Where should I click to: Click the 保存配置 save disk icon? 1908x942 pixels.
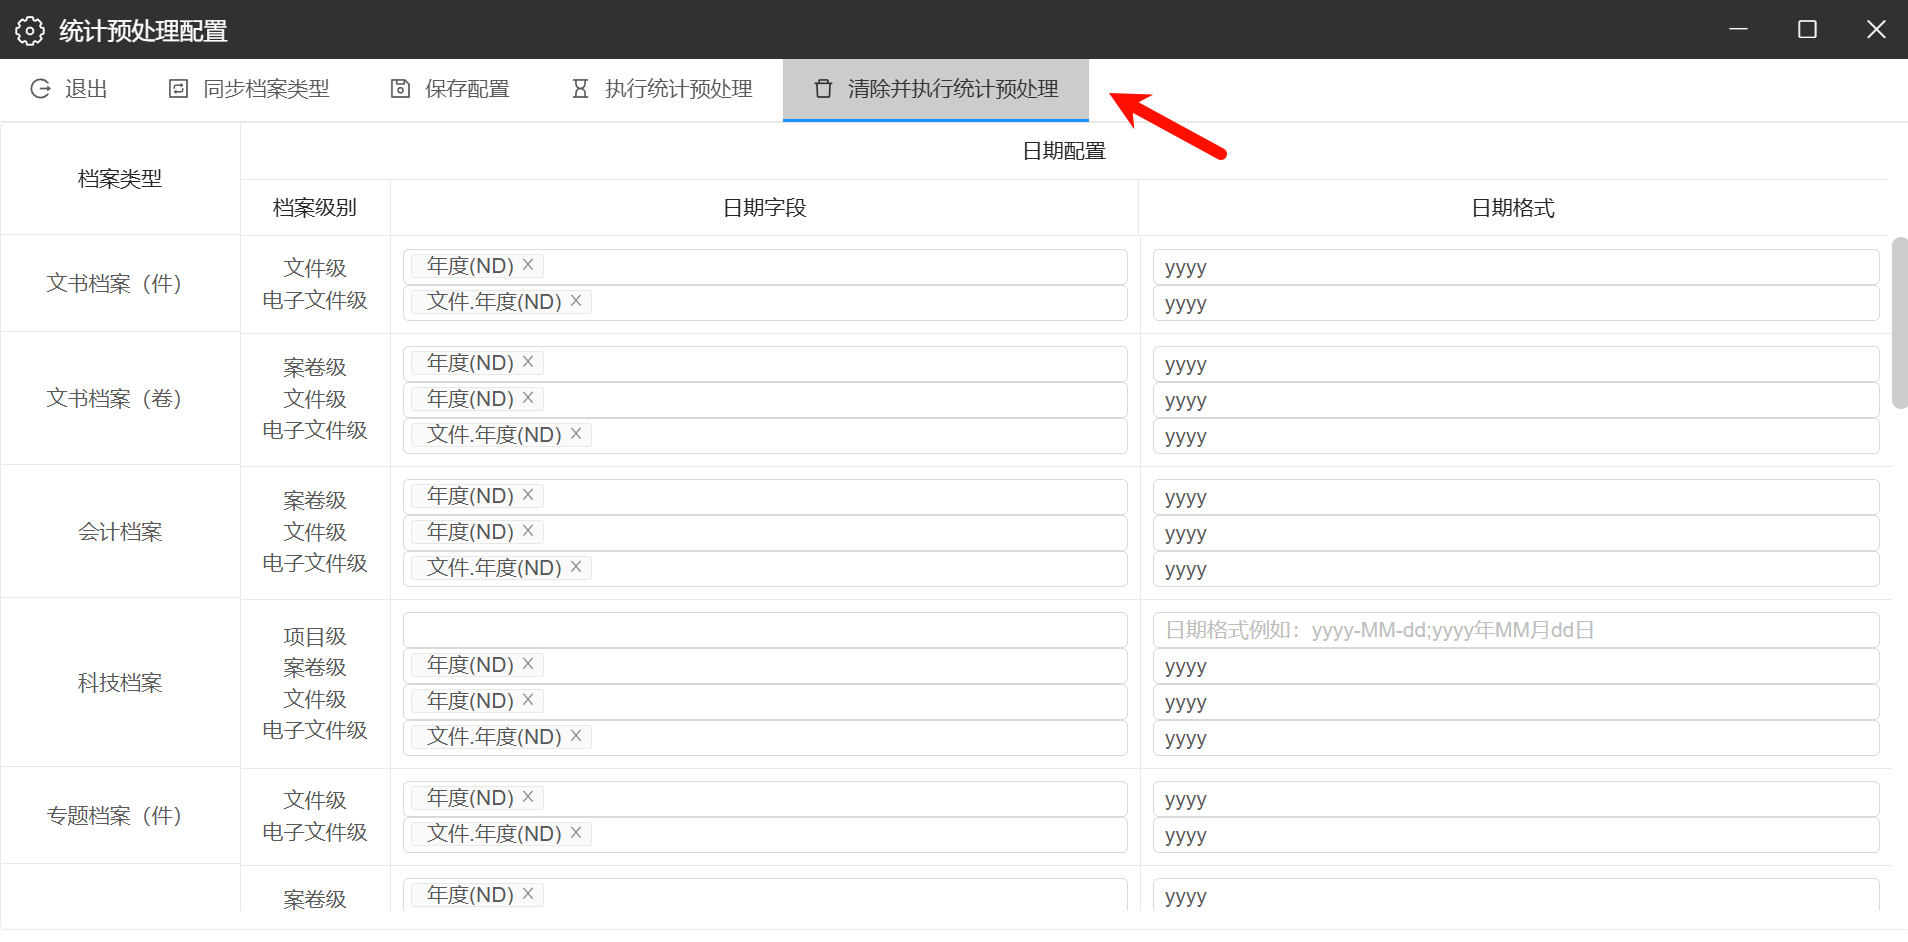400,89
